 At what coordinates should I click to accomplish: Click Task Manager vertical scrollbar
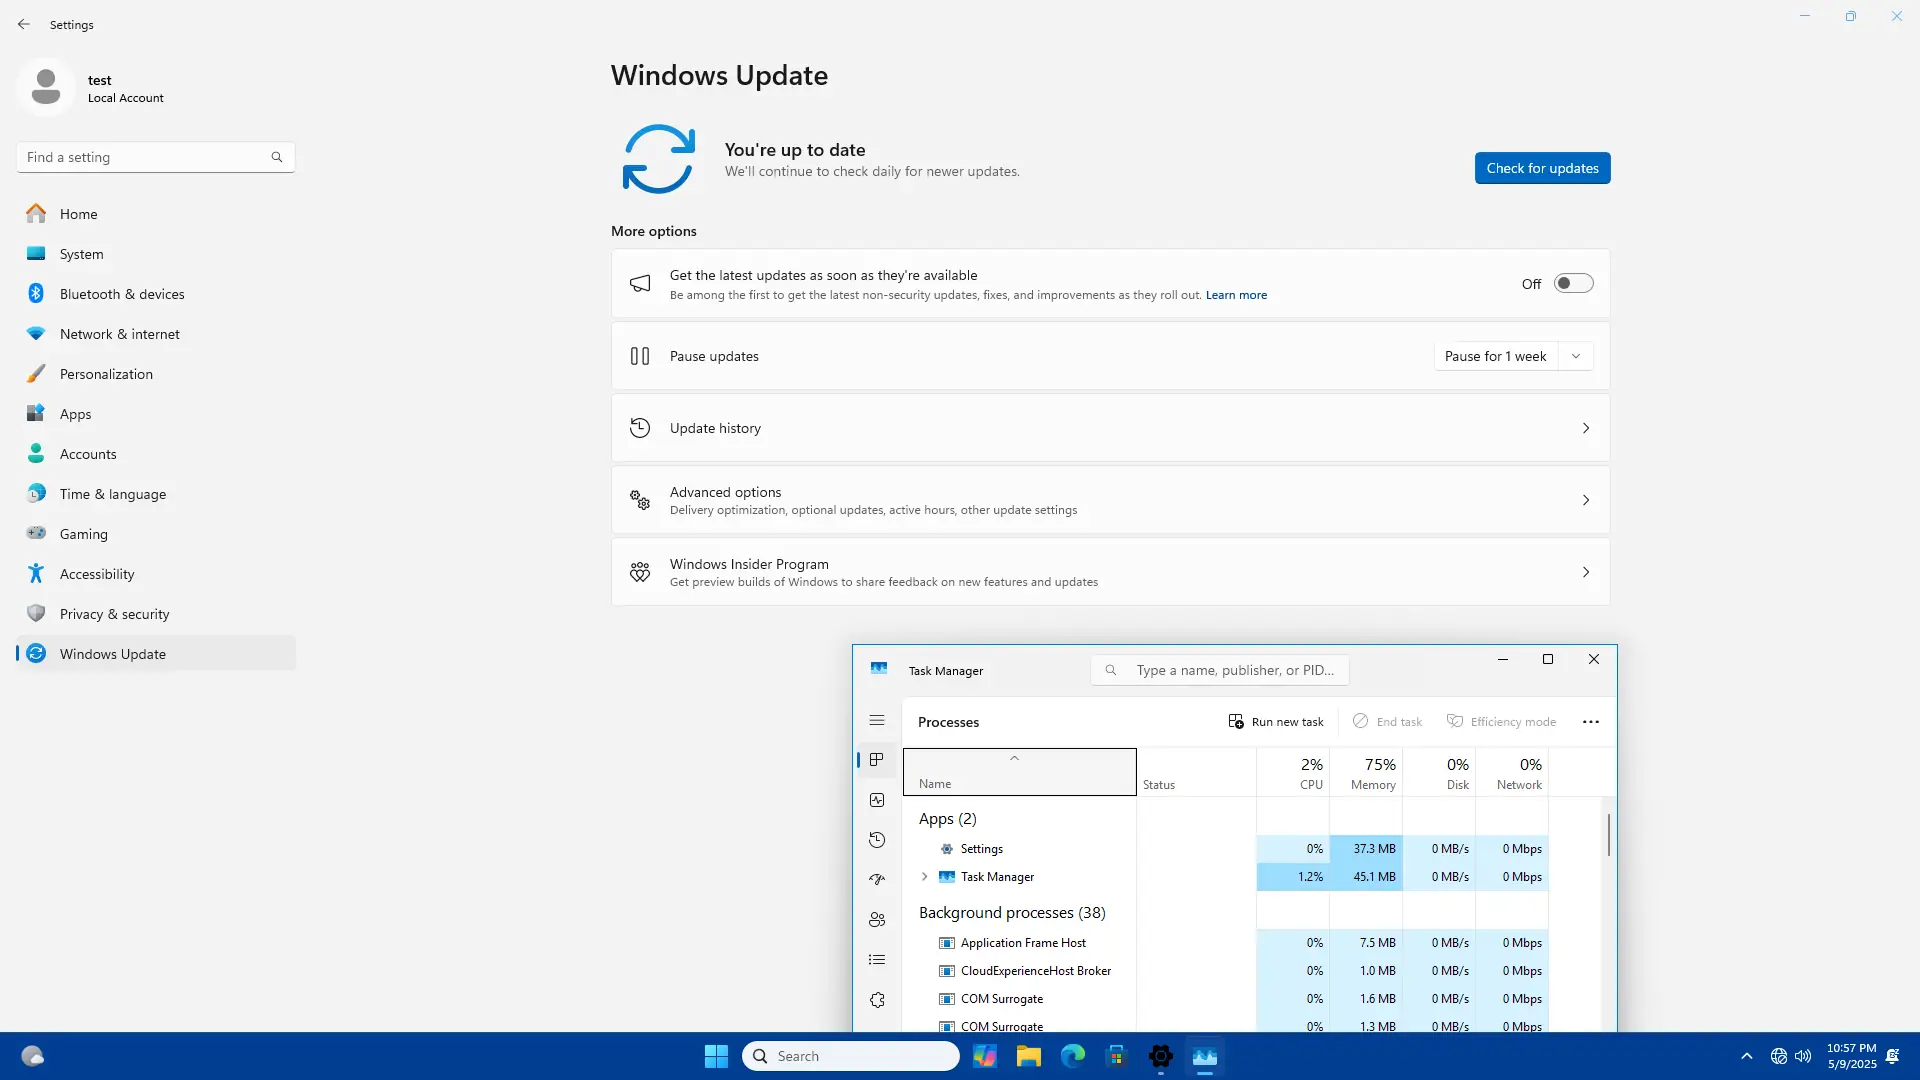(1608, 836)
